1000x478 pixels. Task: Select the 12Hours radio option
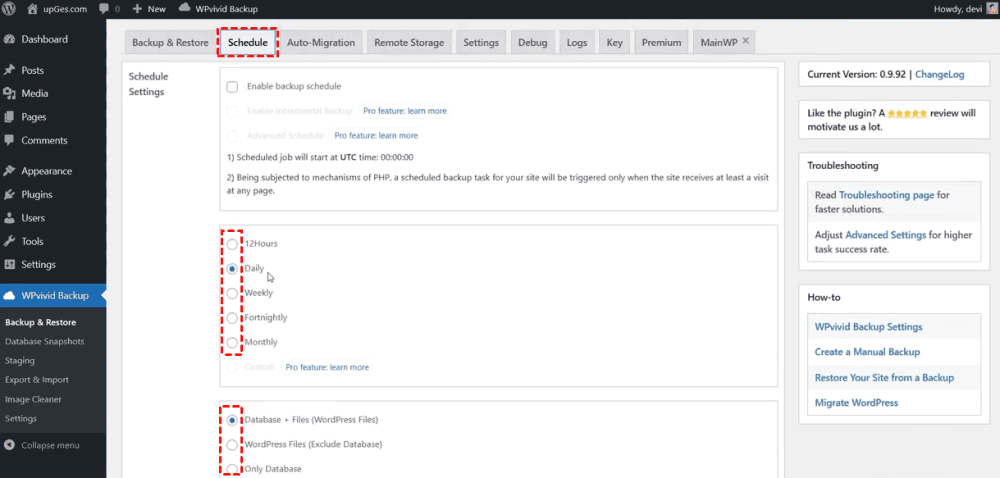coord(232,244)
